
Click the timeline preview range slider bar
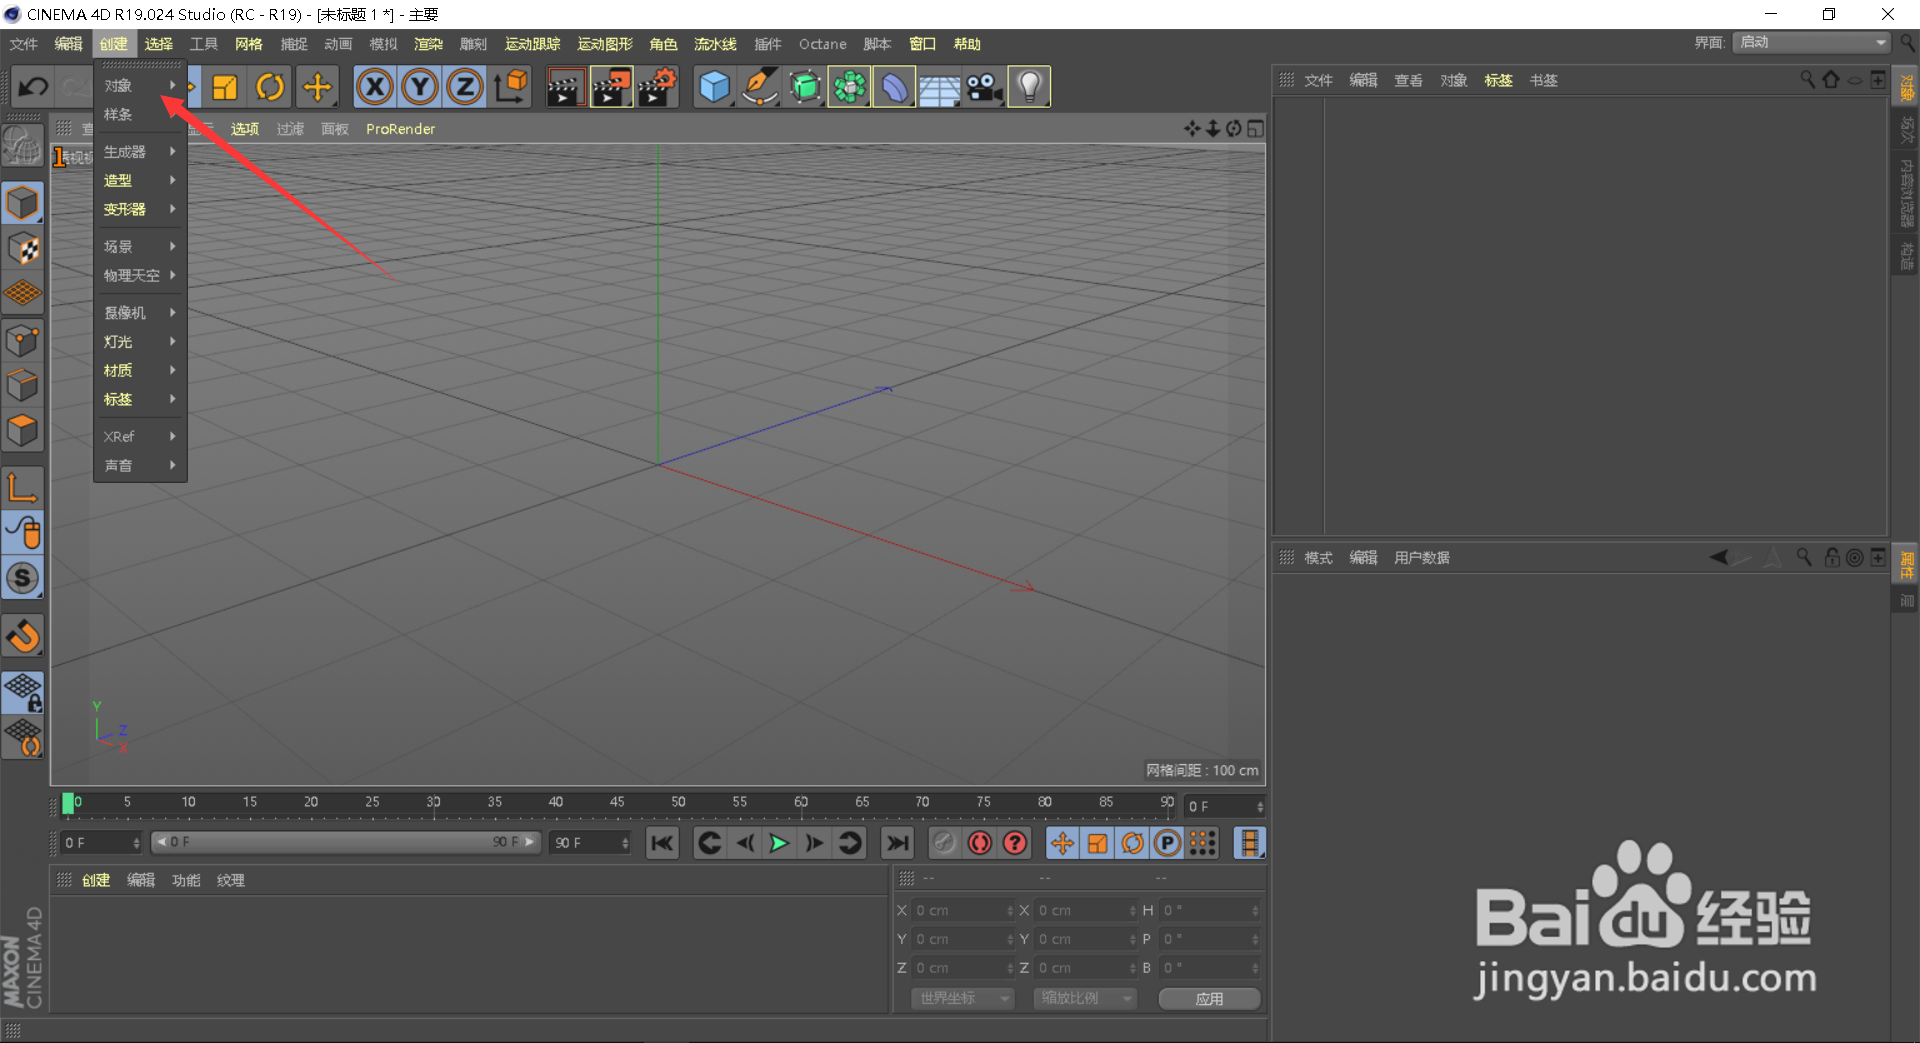[x=345, y=842]
